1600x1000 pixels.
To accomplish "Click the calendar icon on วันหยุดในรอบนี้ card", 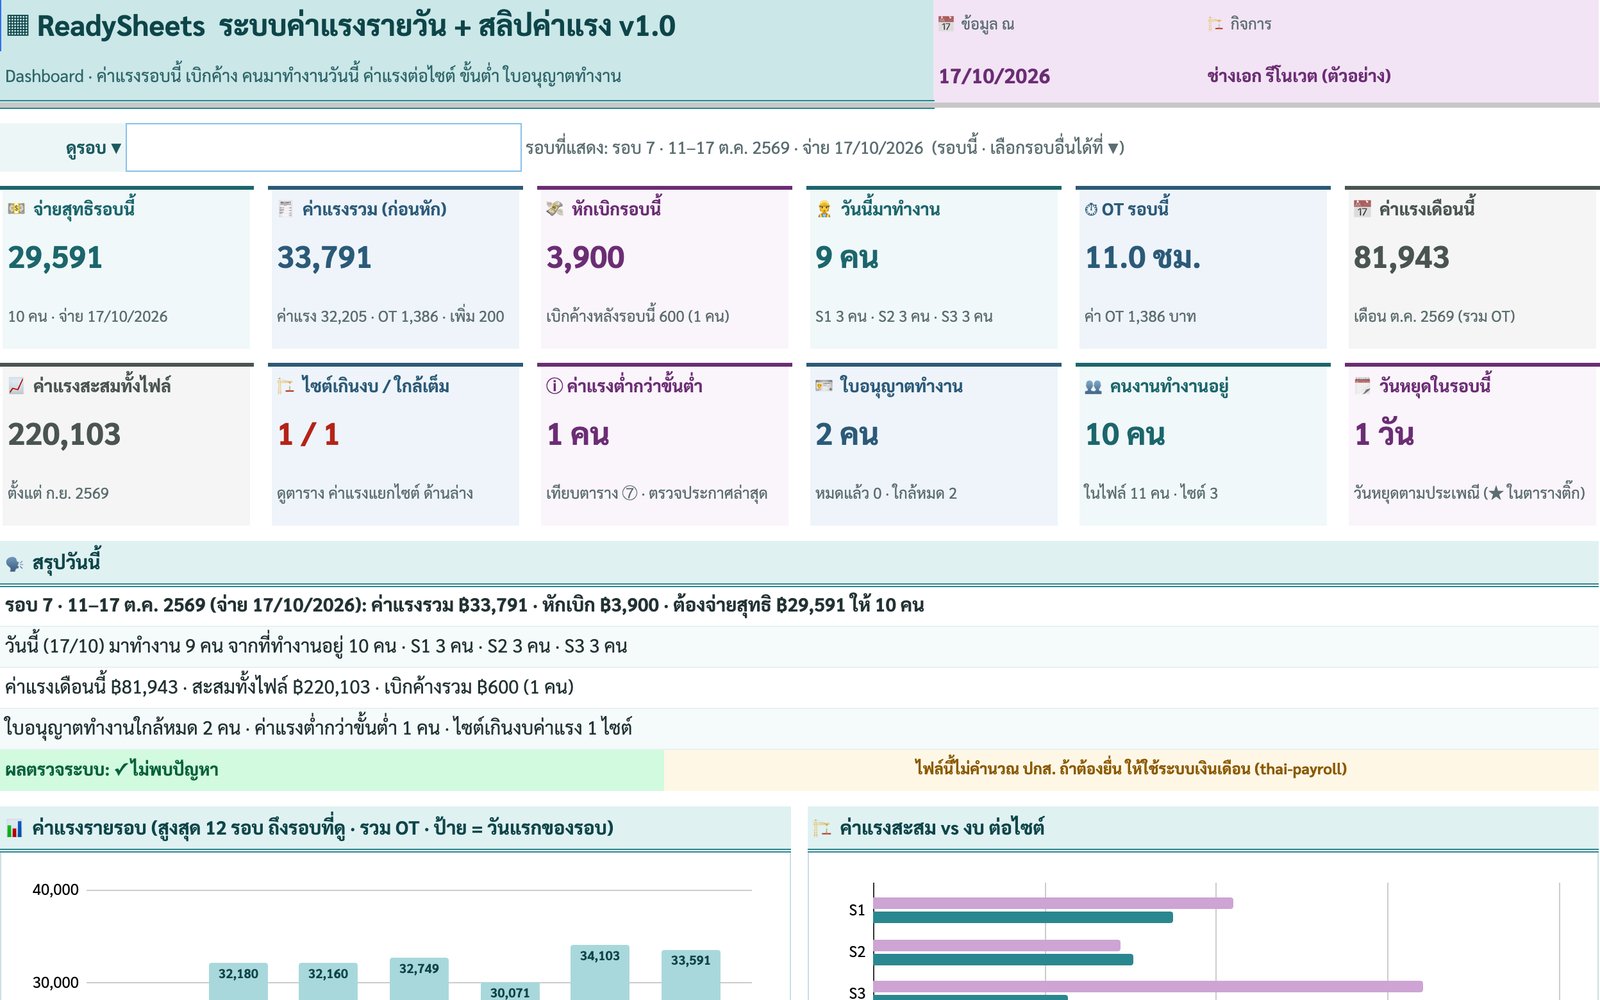I will [1362, 386].
